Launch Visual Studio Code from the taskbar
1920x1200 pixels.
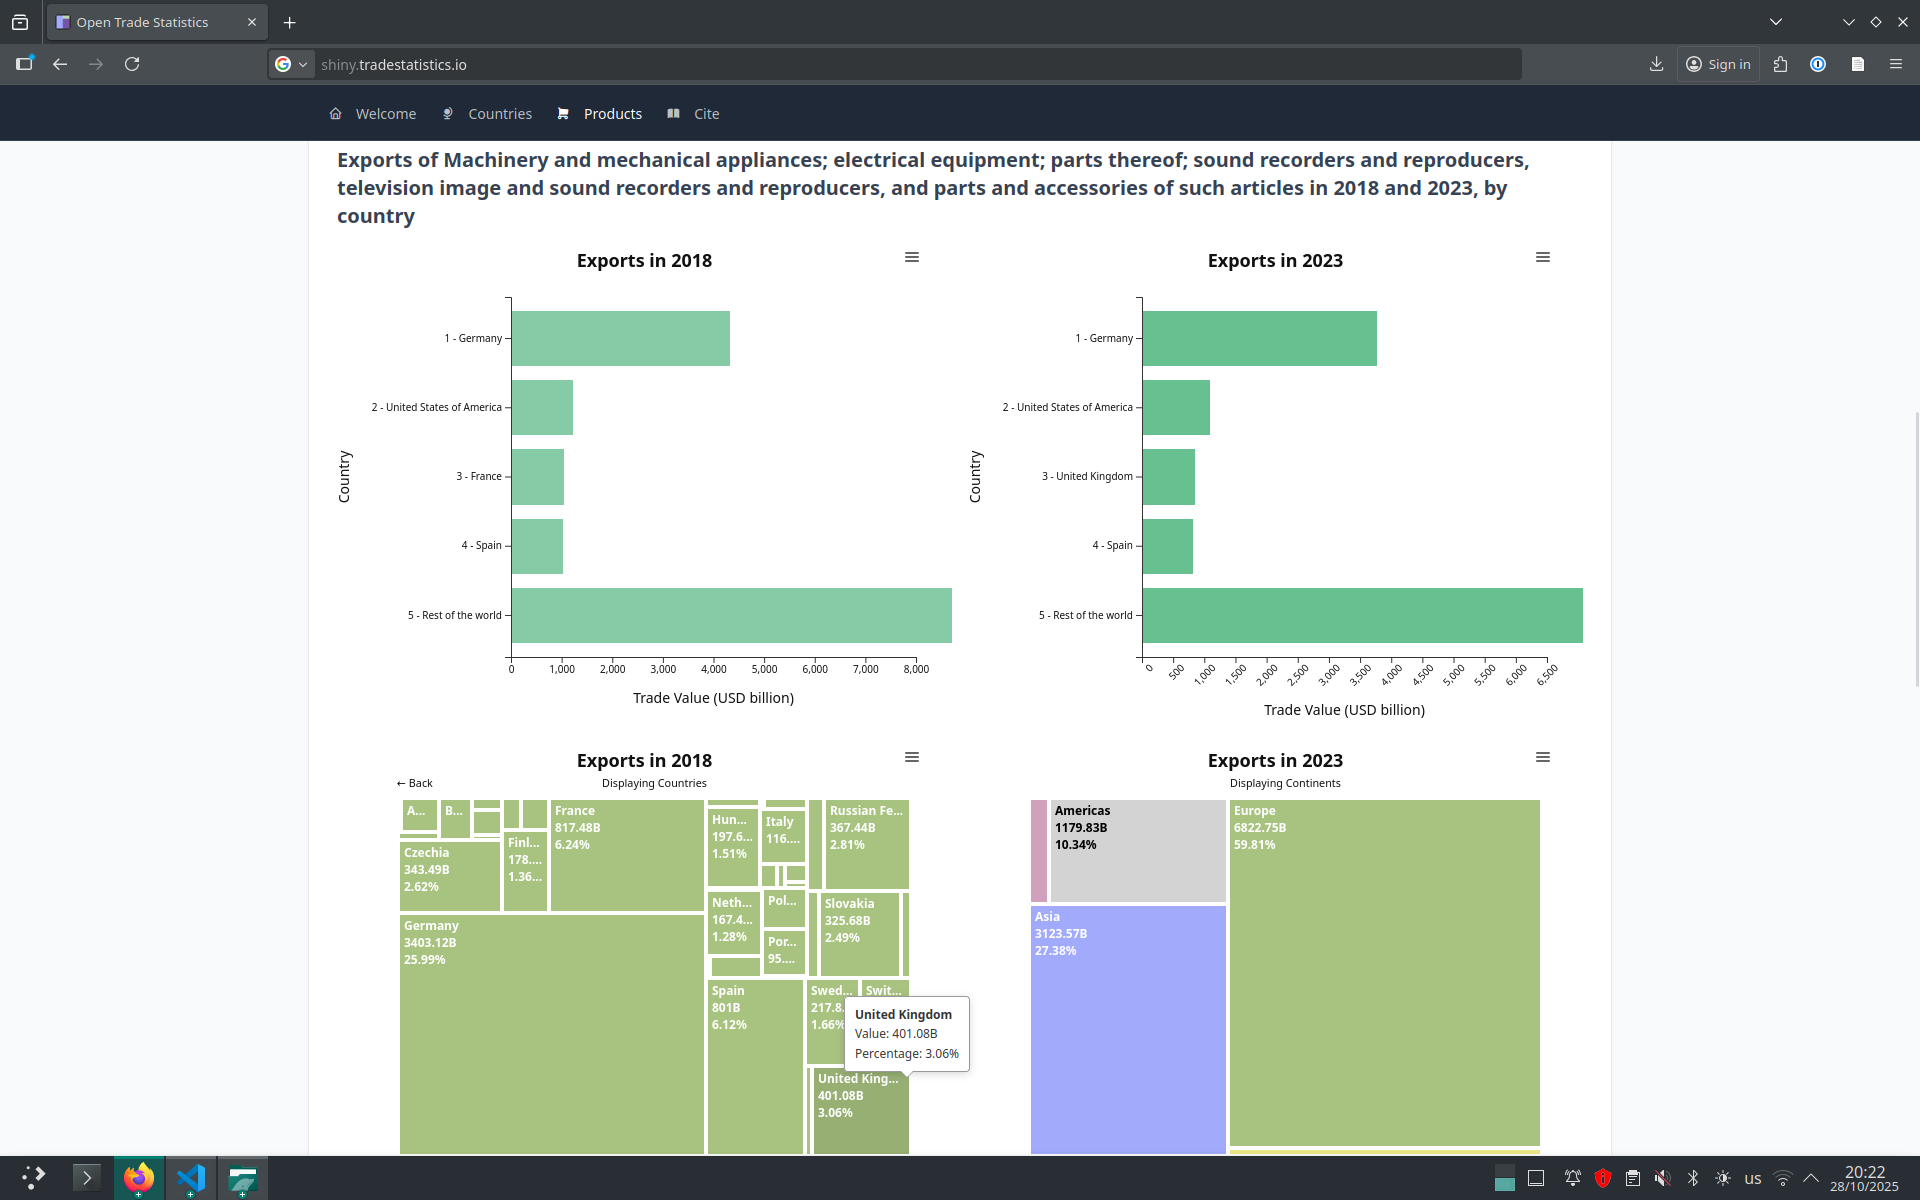190,1178
